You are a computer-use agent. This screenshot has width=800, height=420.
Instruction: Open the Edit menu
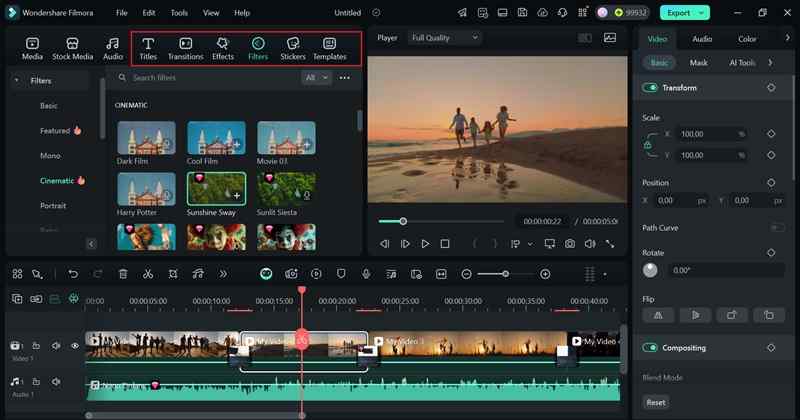149,13
